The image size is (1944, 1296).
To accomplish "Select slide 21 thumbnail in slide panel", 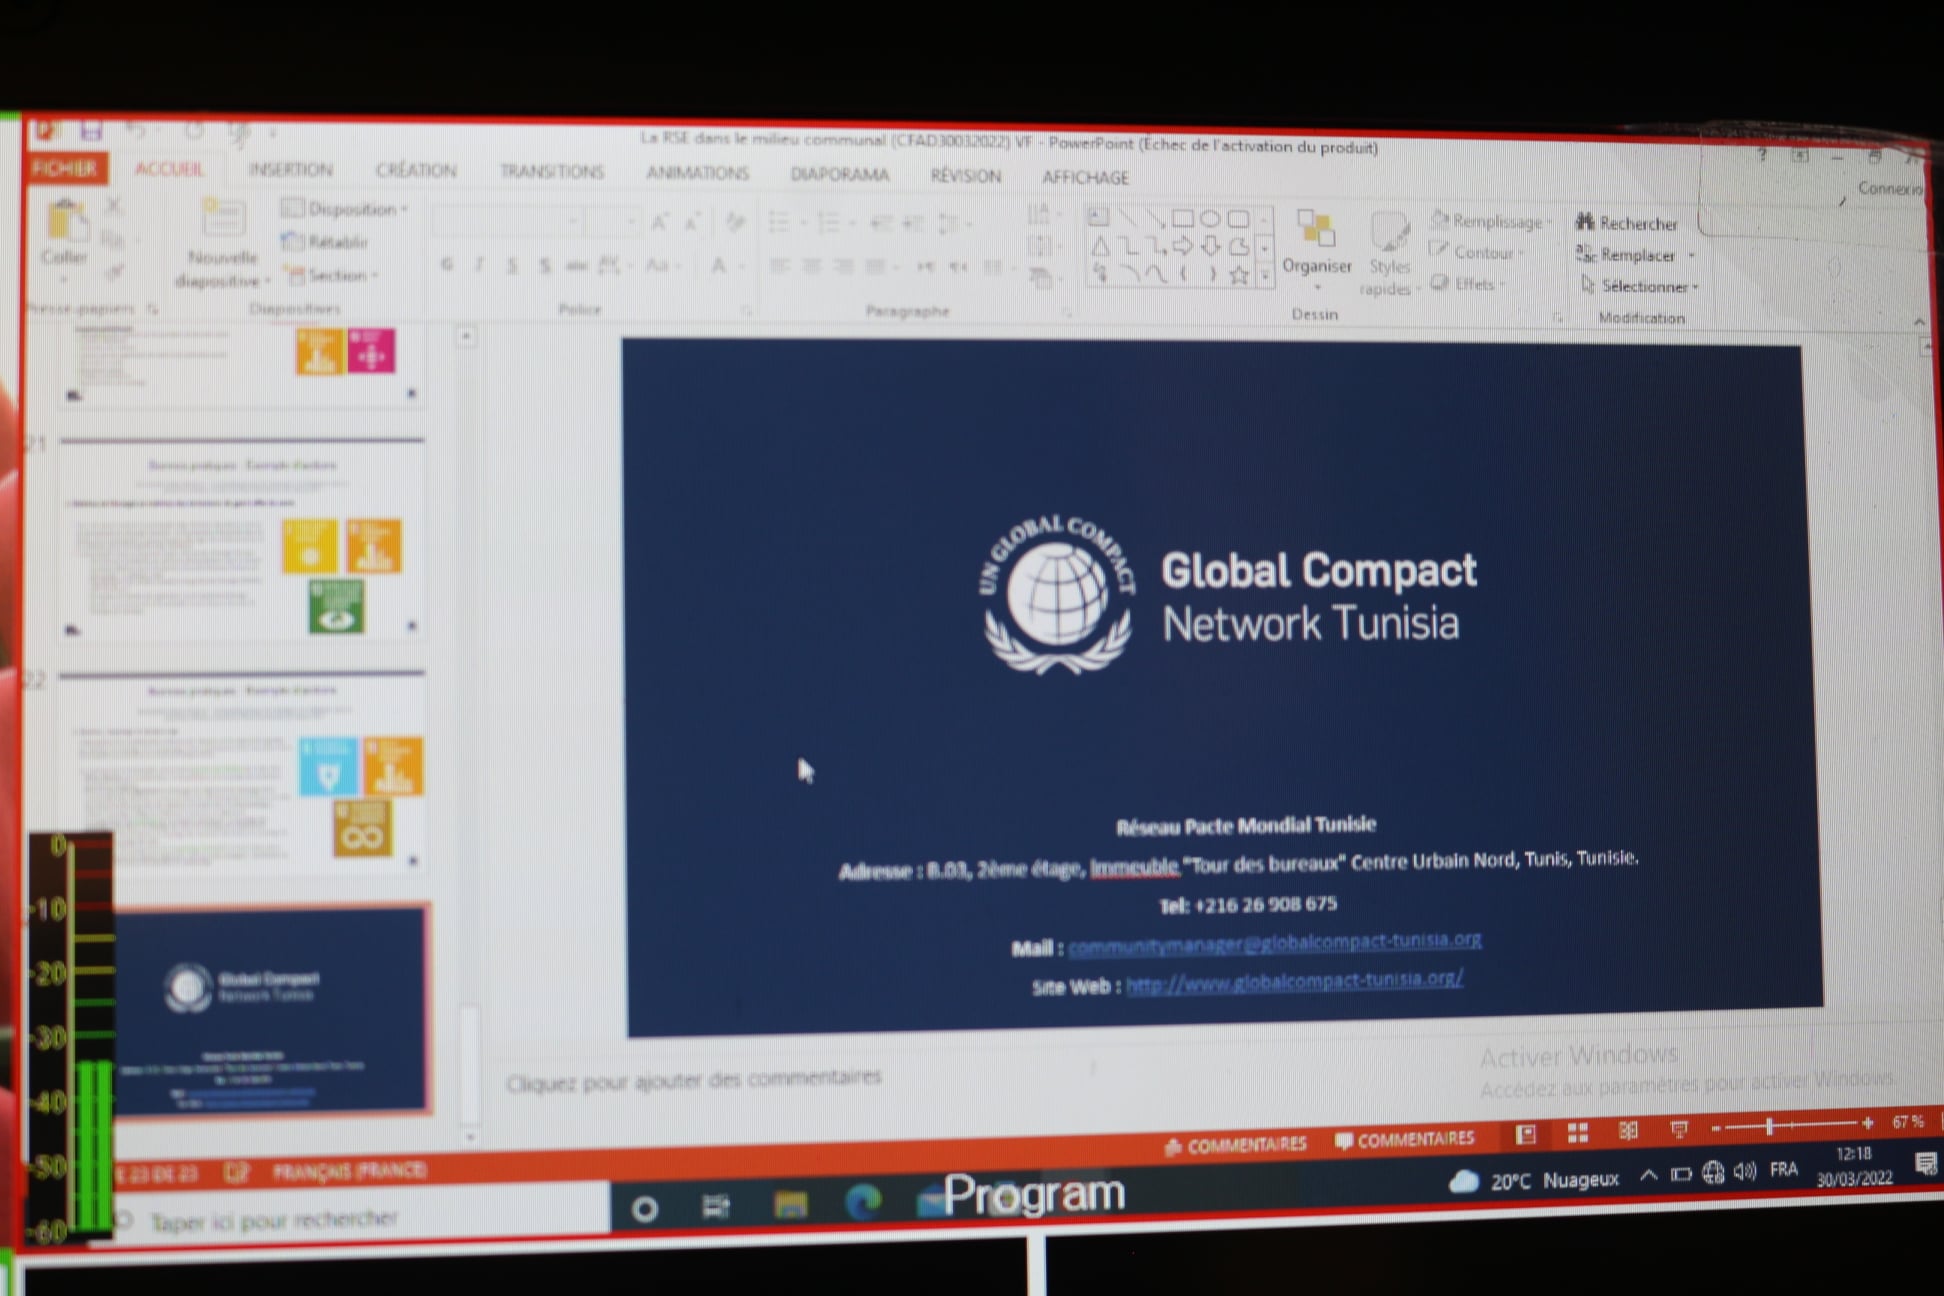I will point(241,538).
